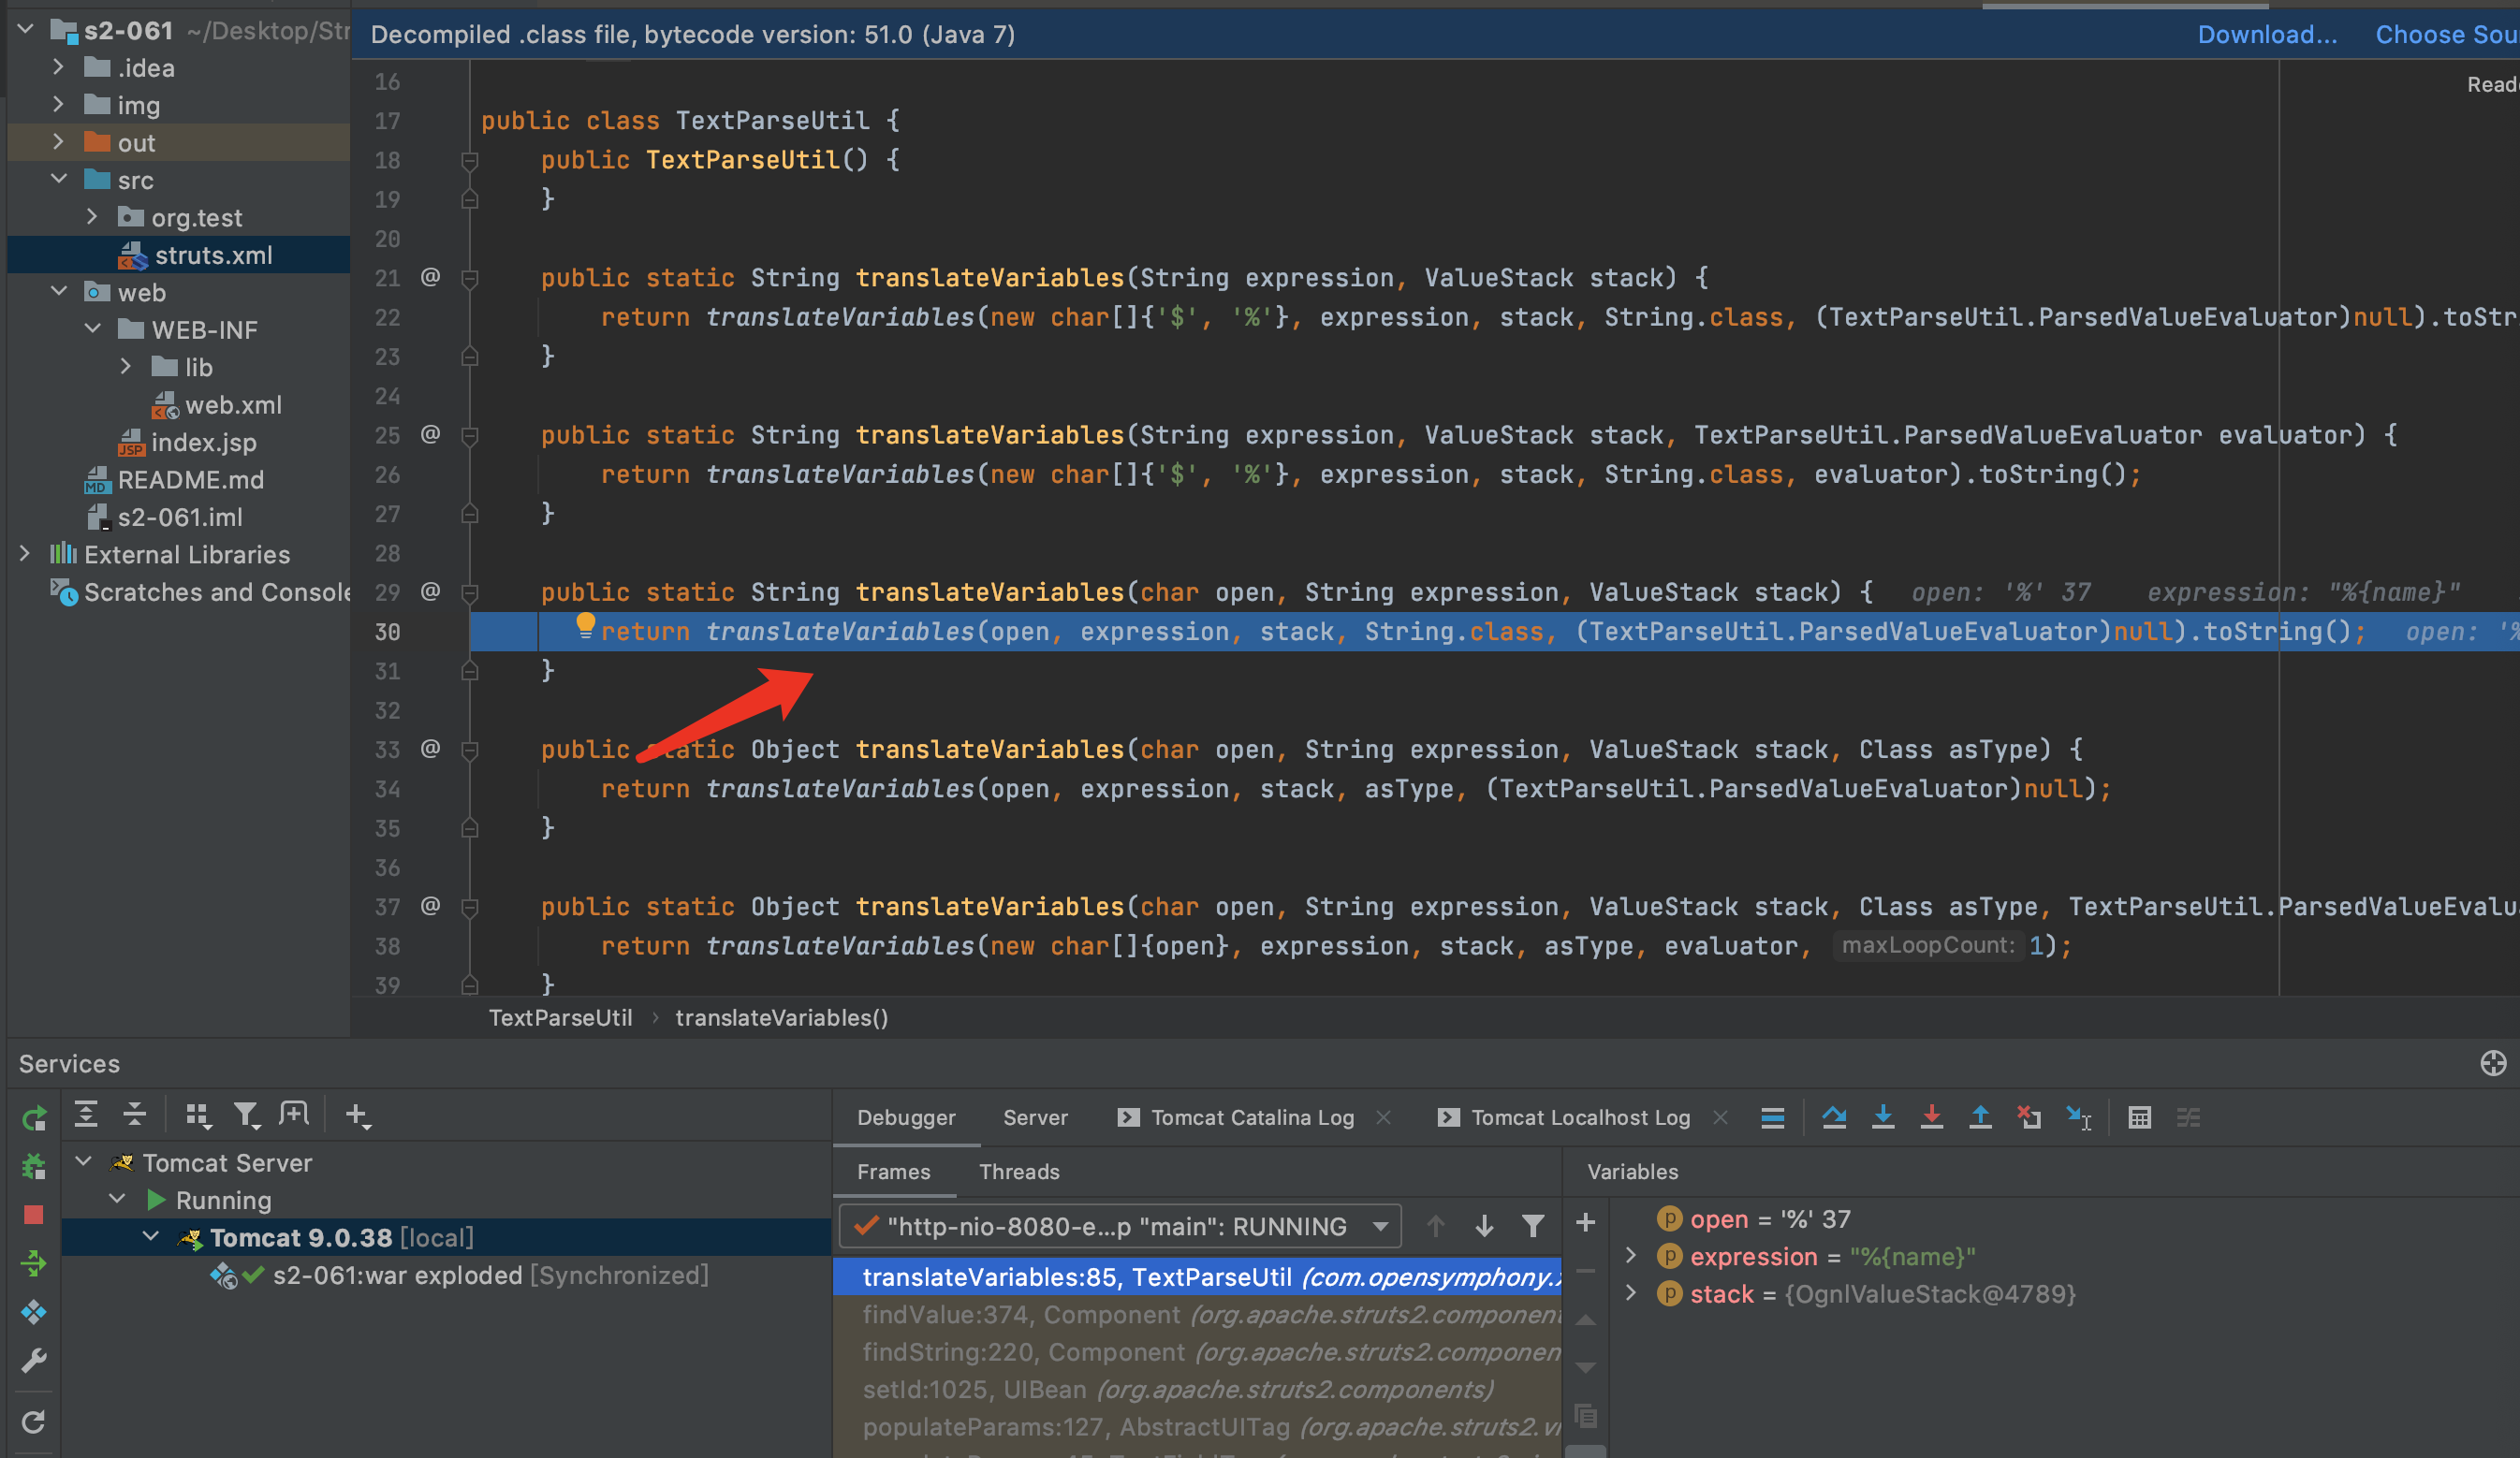Click the Drop Frame icon

point(2029,1117)
